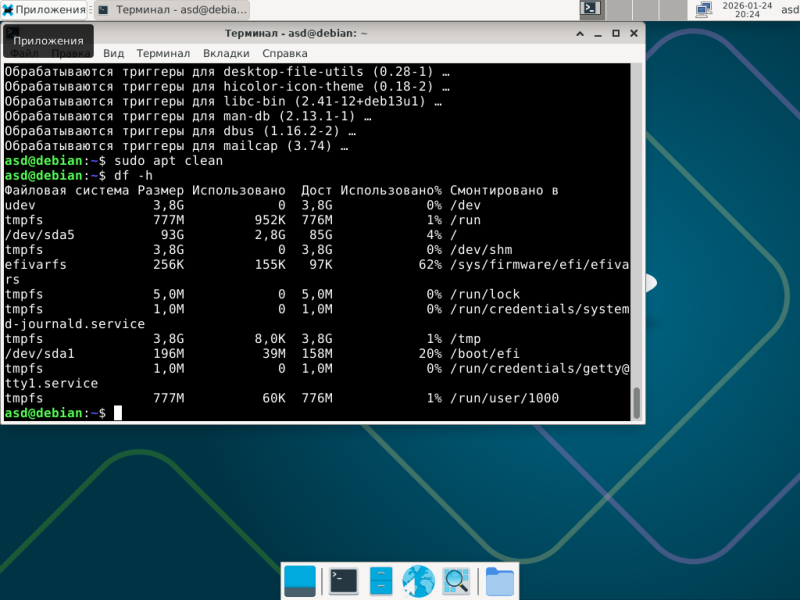Click the clock showing 2026-01-24 20:24
800x600 pixels.
(747, 10)
